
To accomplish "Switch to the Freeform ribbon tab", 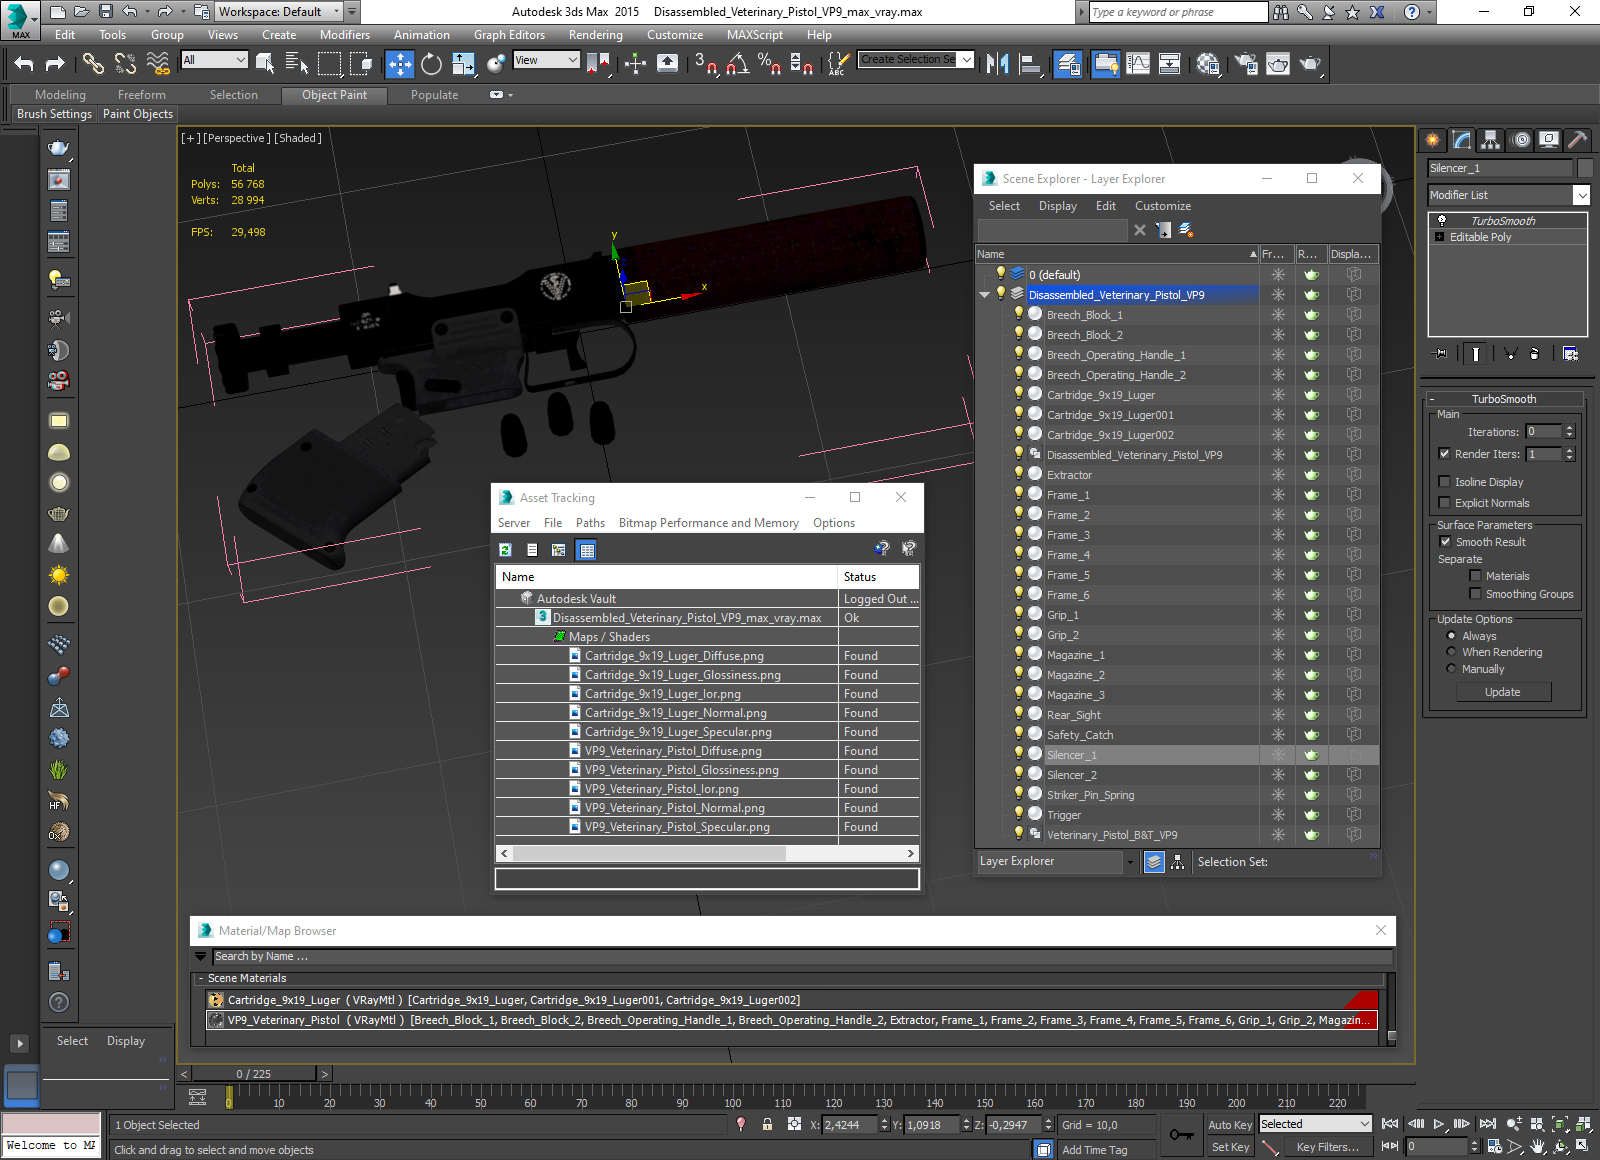I will (142, 95).
